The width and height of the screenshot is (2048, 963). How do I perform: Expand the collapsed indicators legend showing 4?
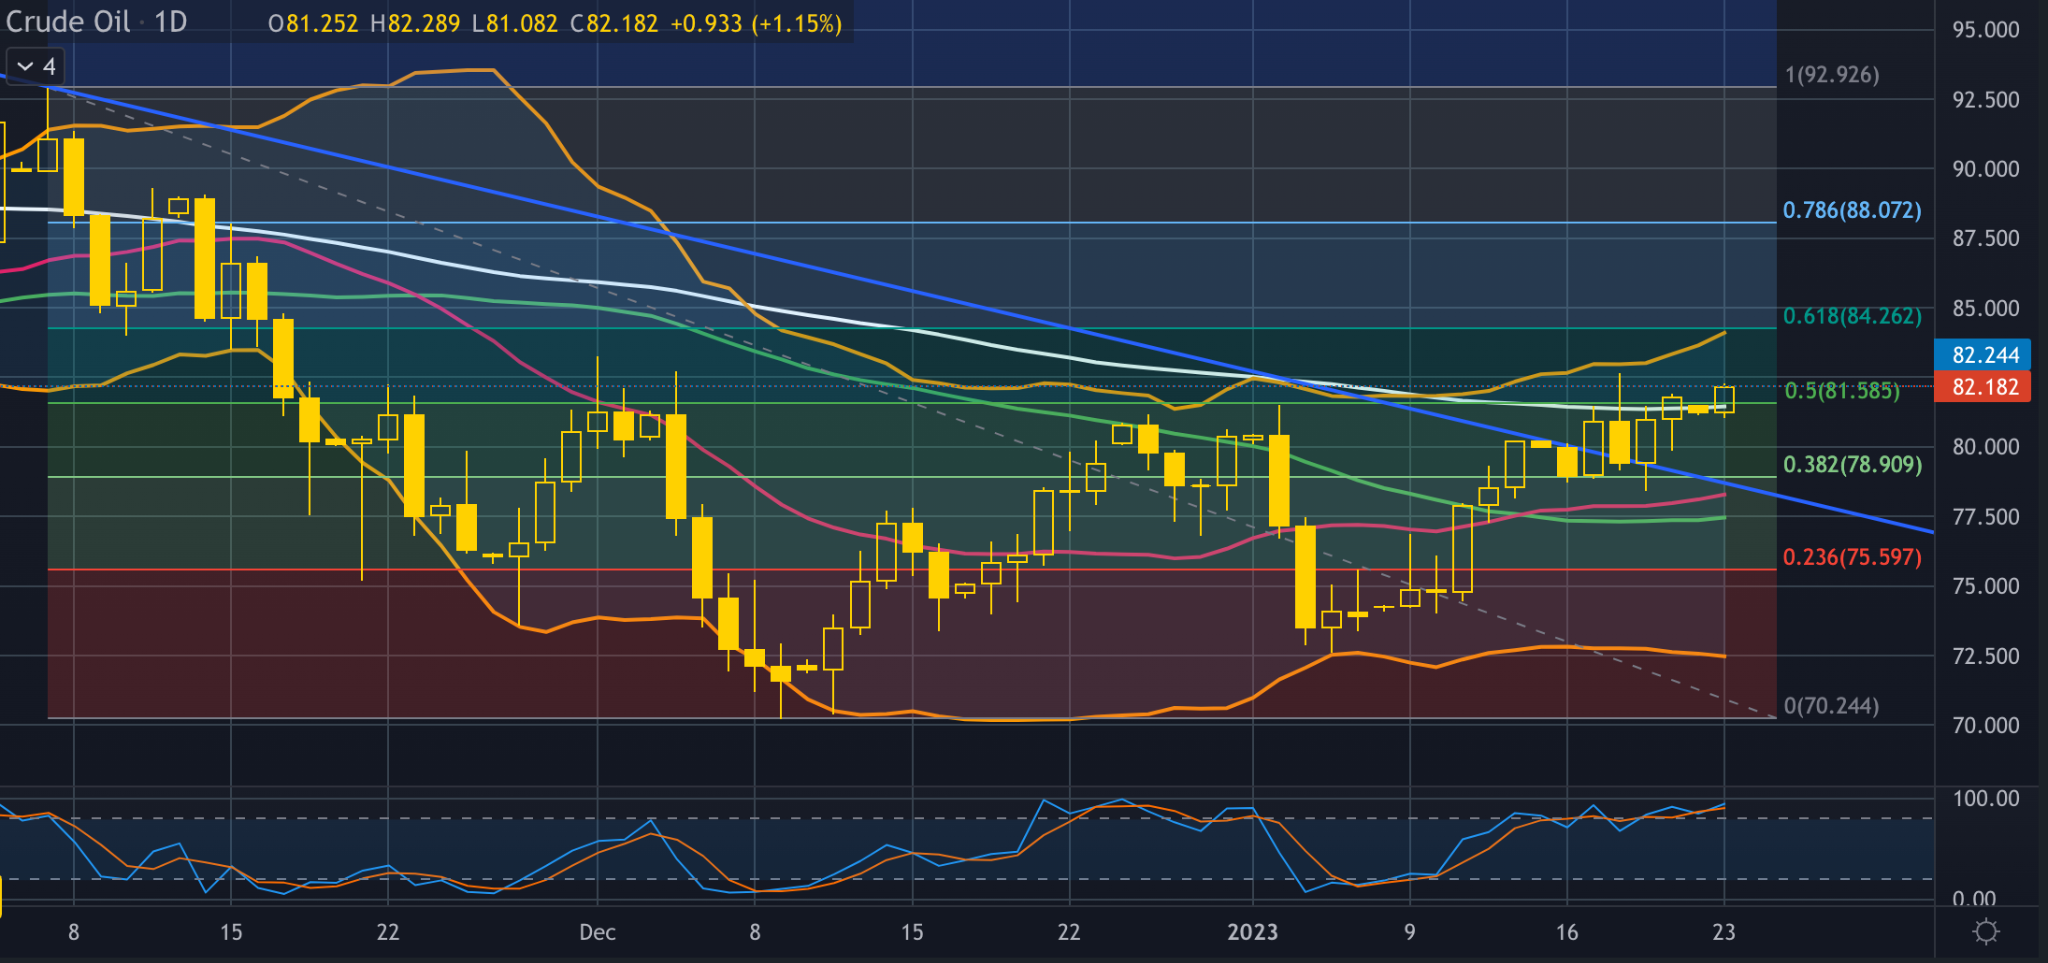[x=36, y=67]
